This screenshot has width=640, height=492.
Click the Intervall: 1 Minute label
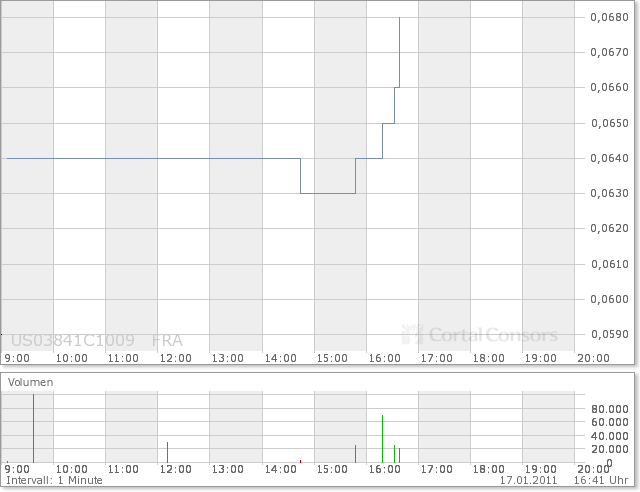click(54, 480)
